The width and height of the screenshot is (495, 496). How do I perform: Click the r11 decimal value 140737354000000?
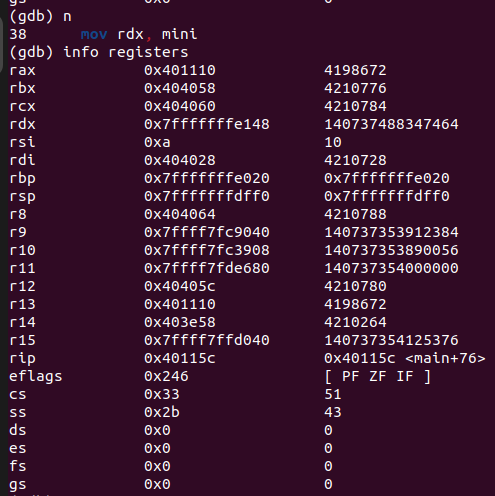click(x=391, y=268)
